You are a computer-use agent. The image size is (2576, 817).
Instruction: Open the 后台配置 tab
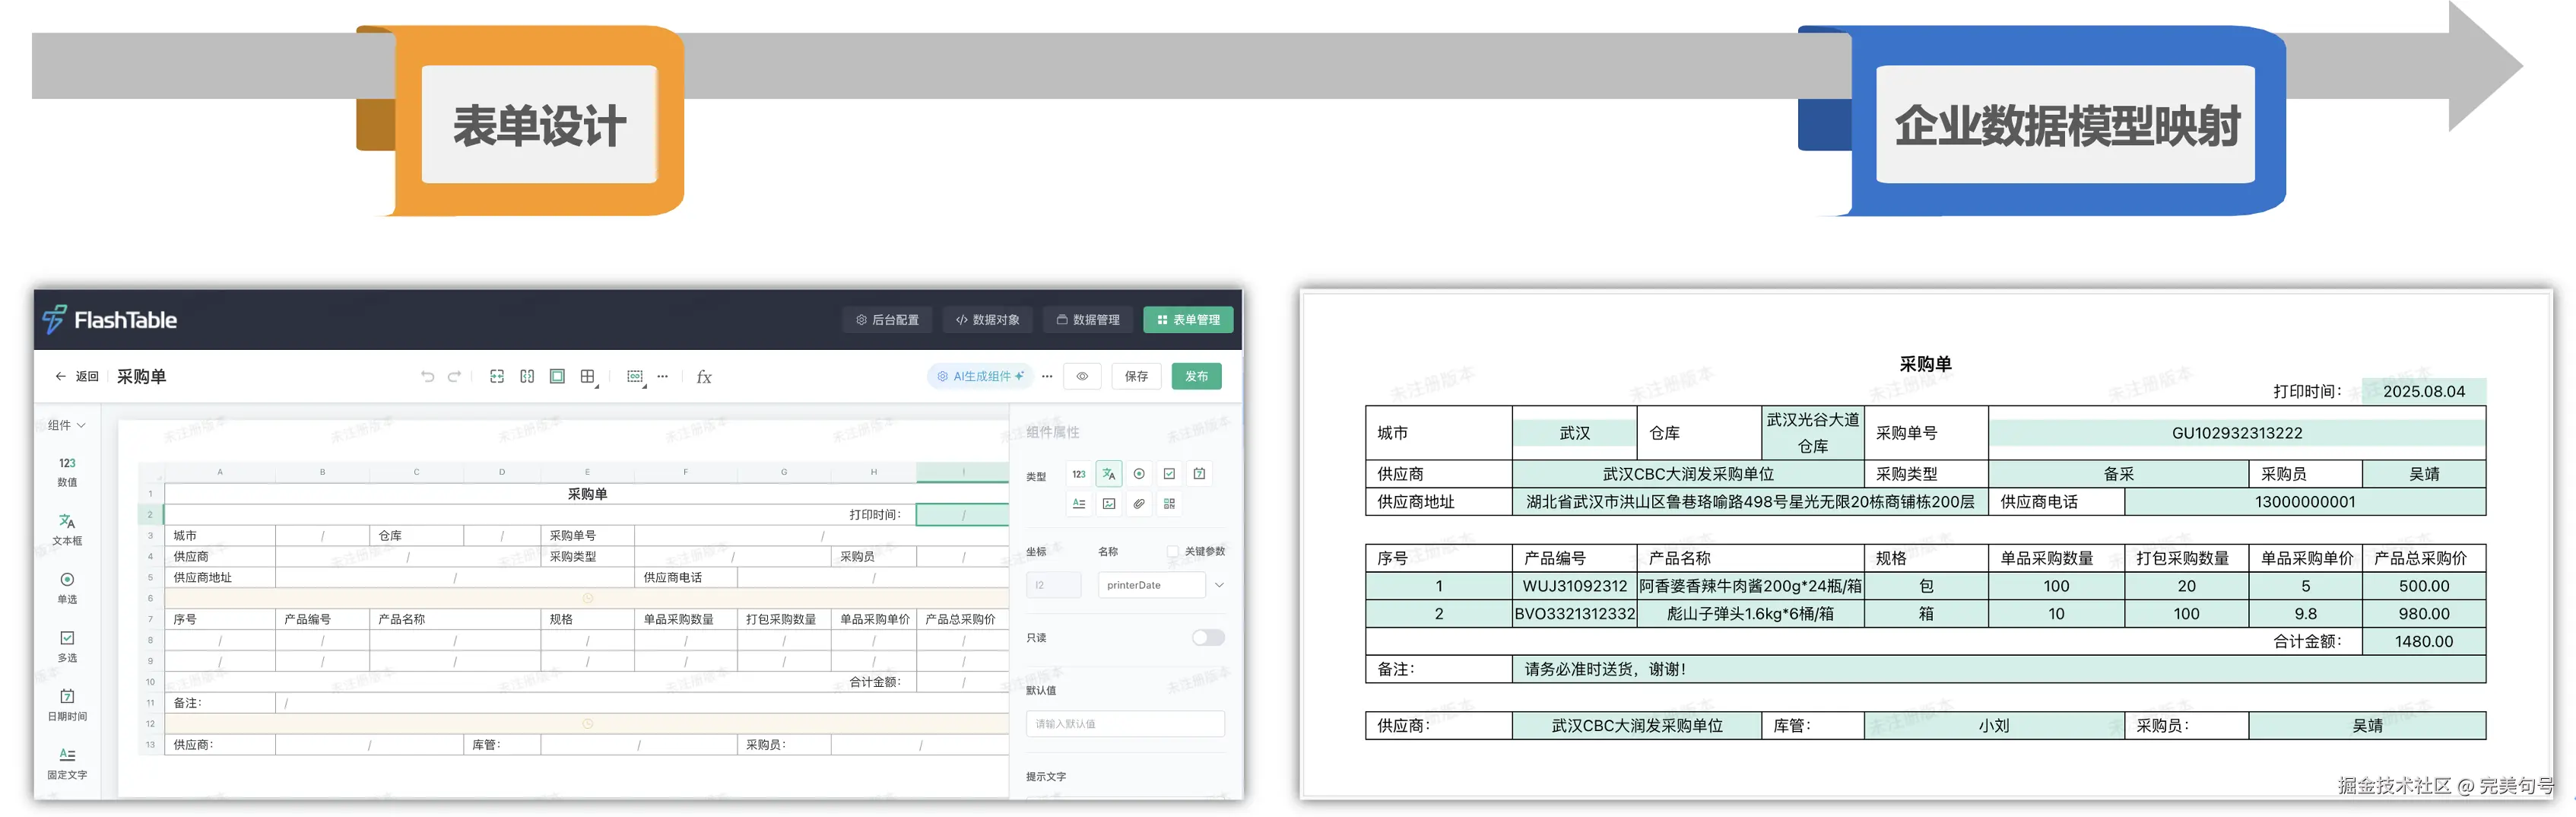[888, 320]
